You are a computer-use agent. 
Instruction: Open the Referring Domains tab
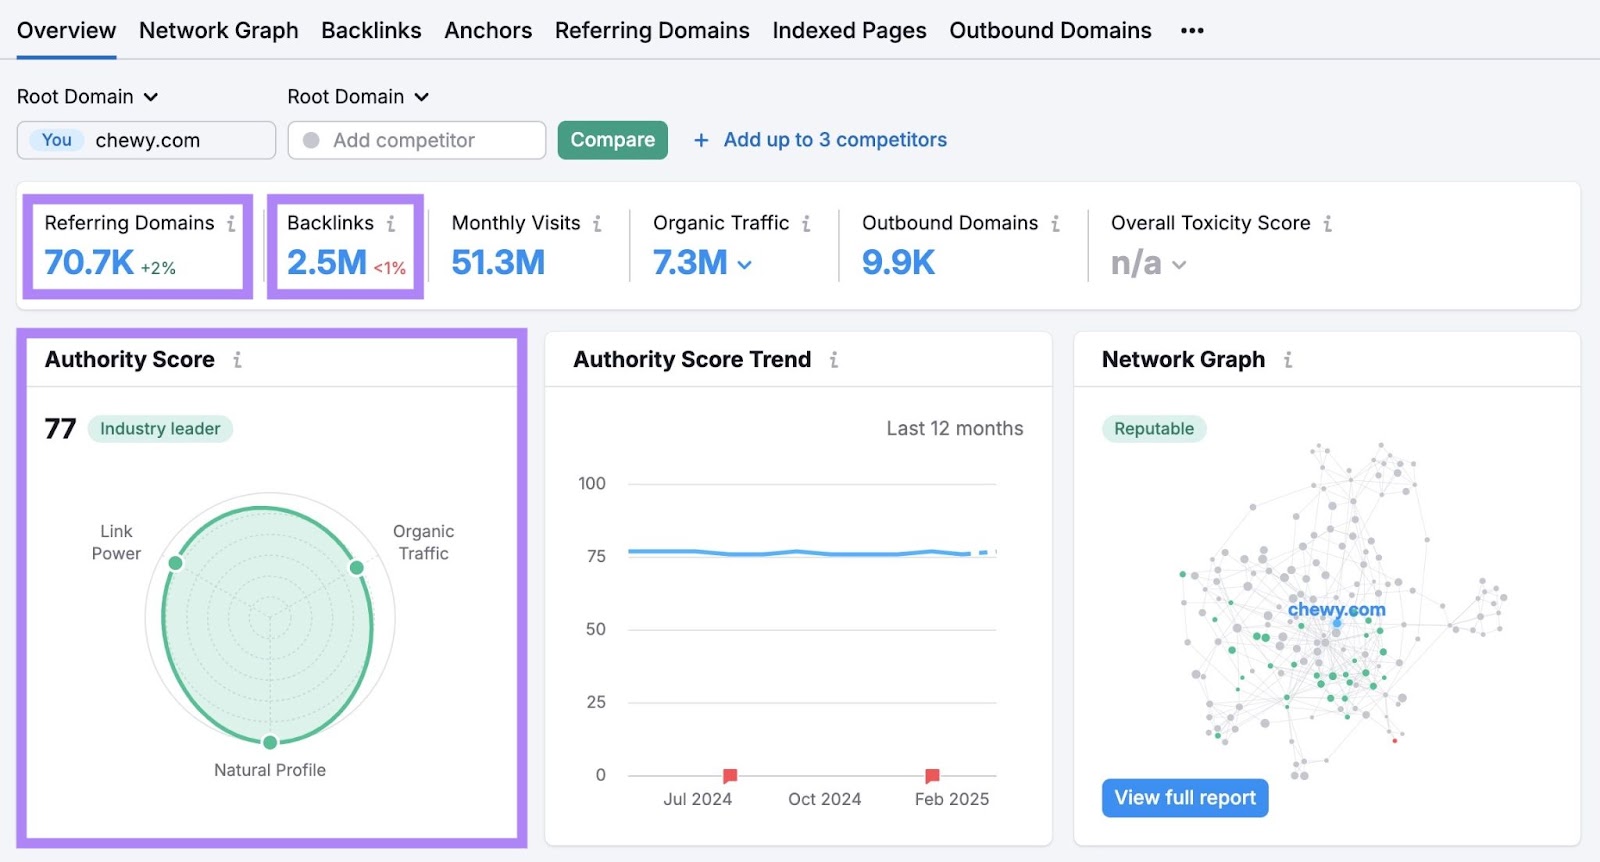click(652, 31)
